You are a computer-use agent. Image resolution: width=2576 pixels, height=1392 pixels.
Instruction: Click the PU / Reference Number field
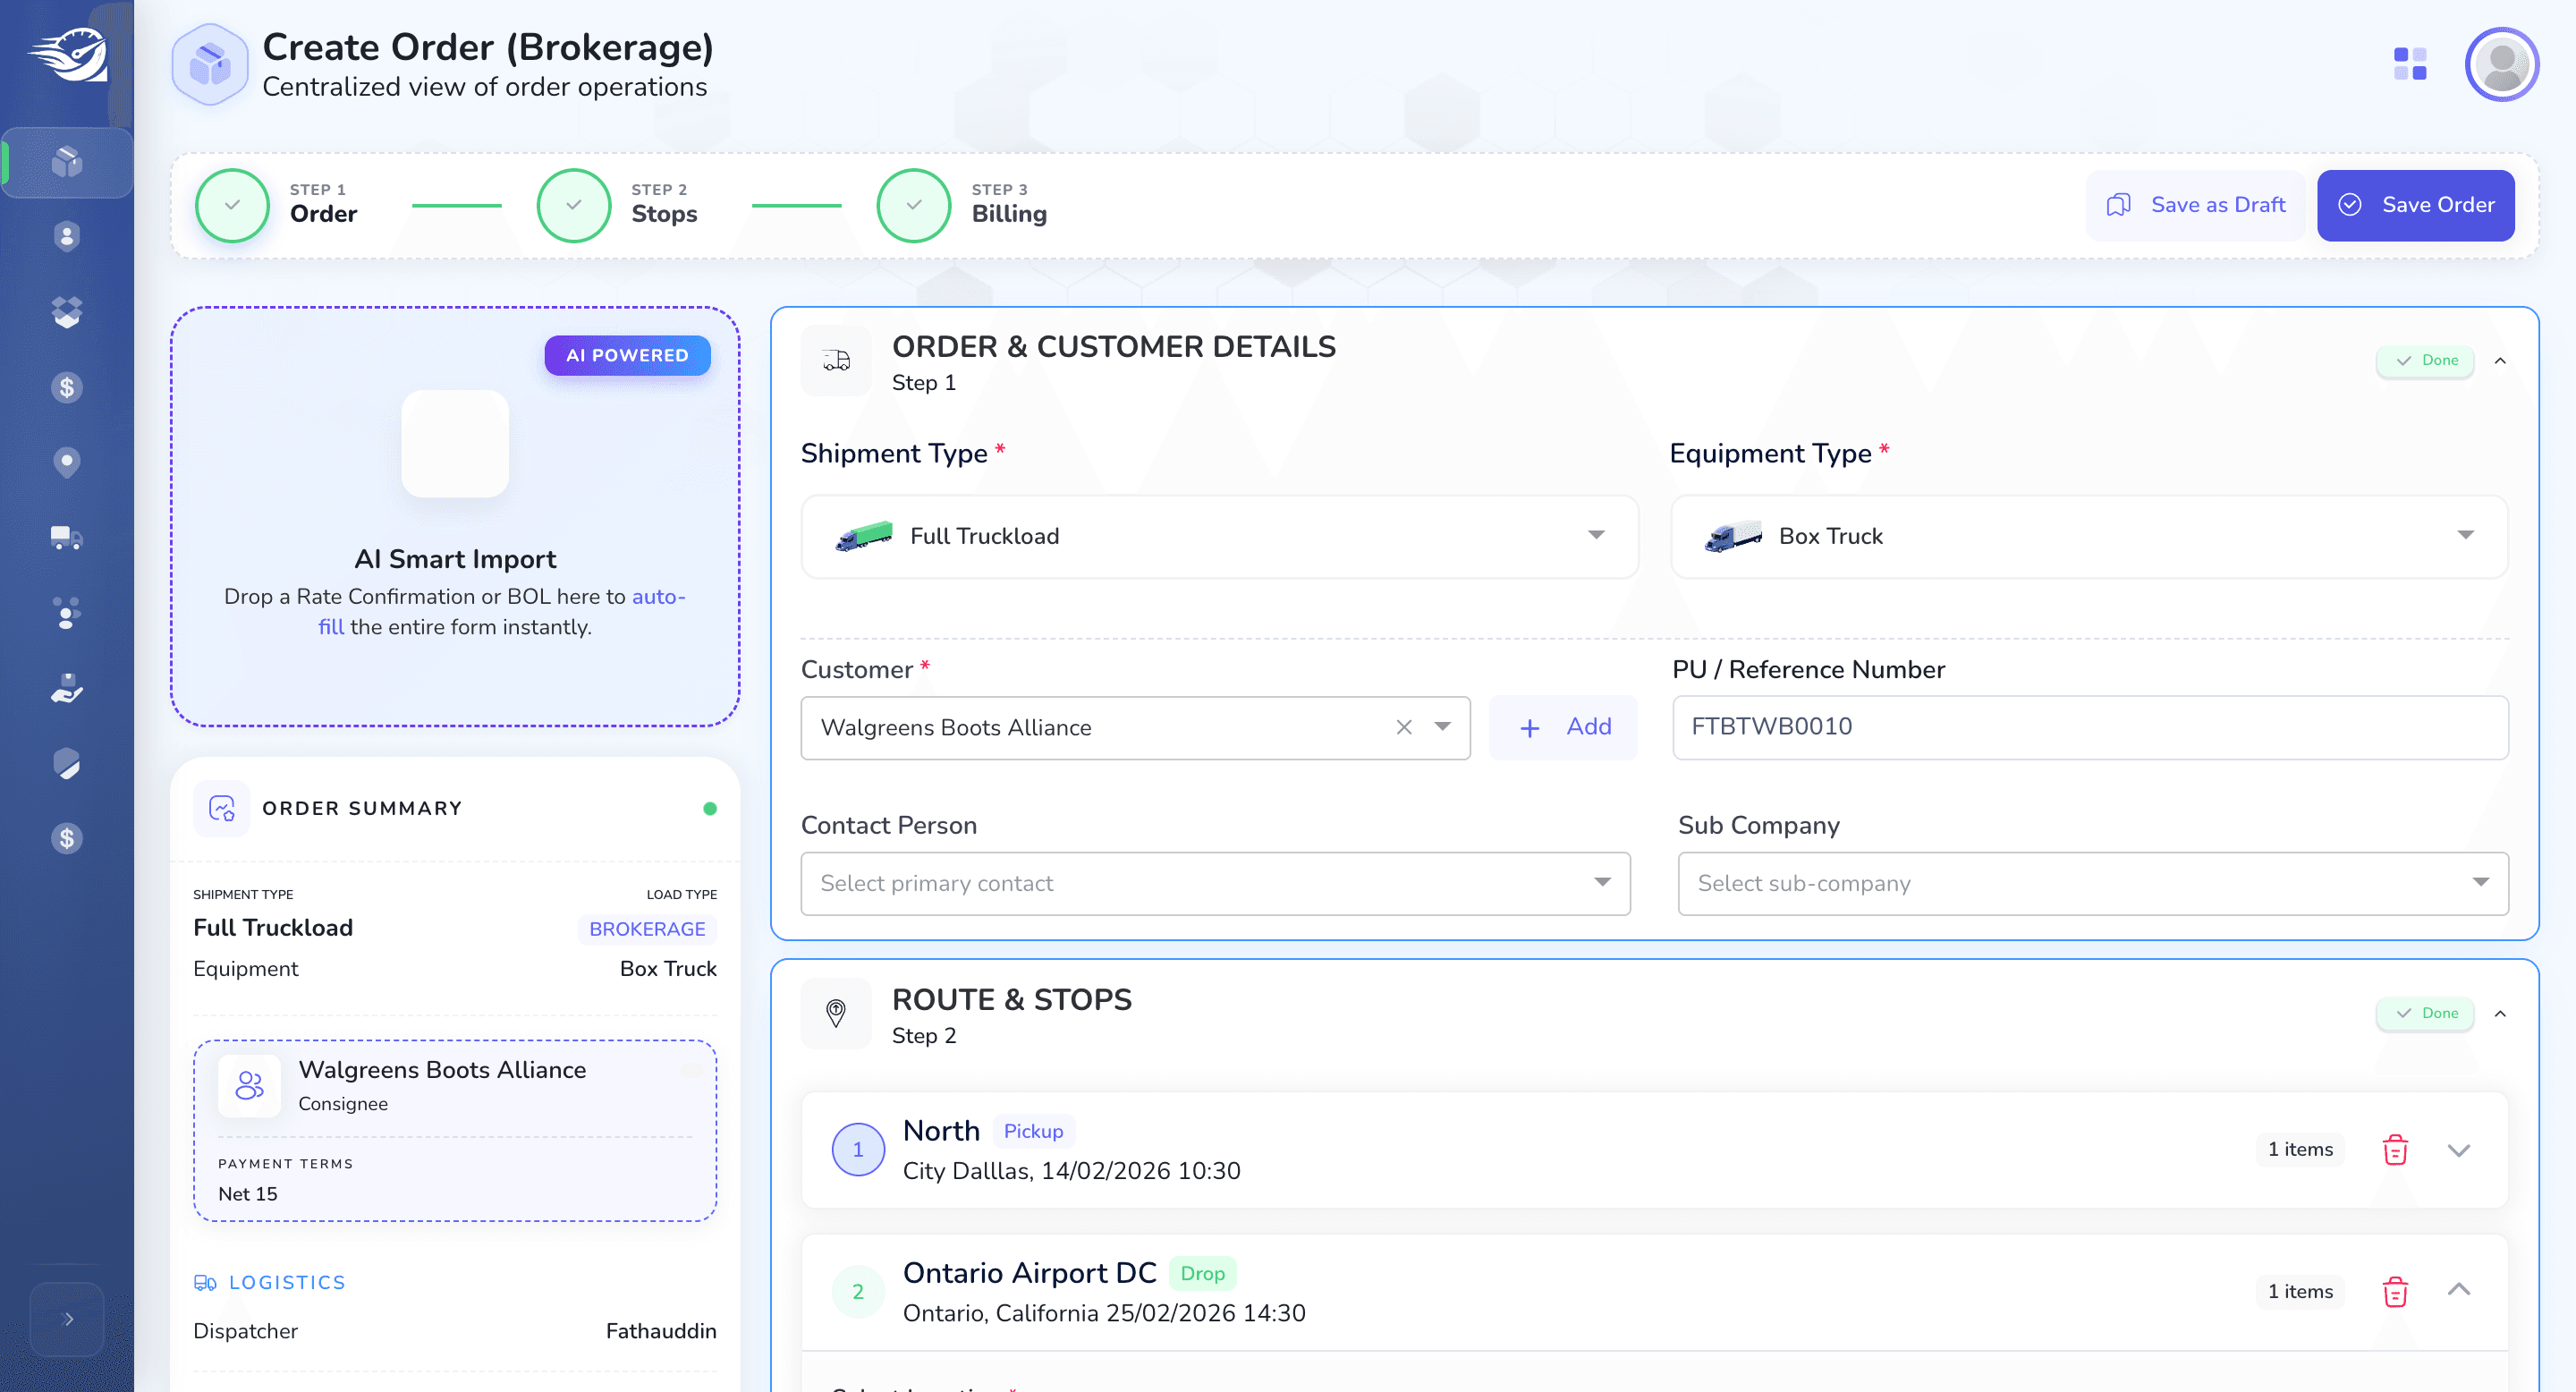(2090, 727)
